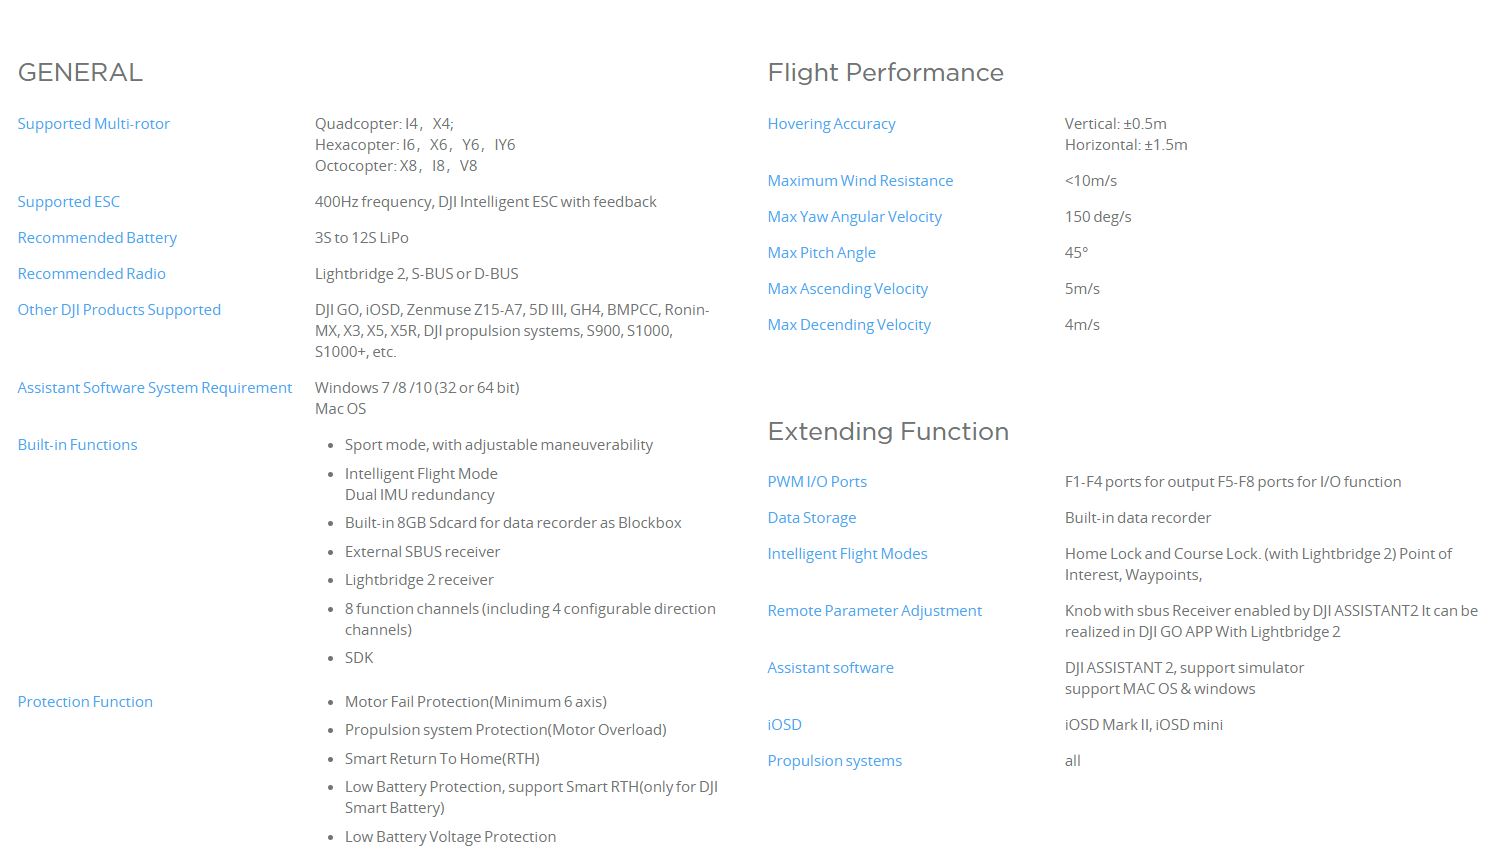The height and width of the screenshot is (853, 1508).
Task: Click the Max Decending Velocity label
Action: click(849, 325)
